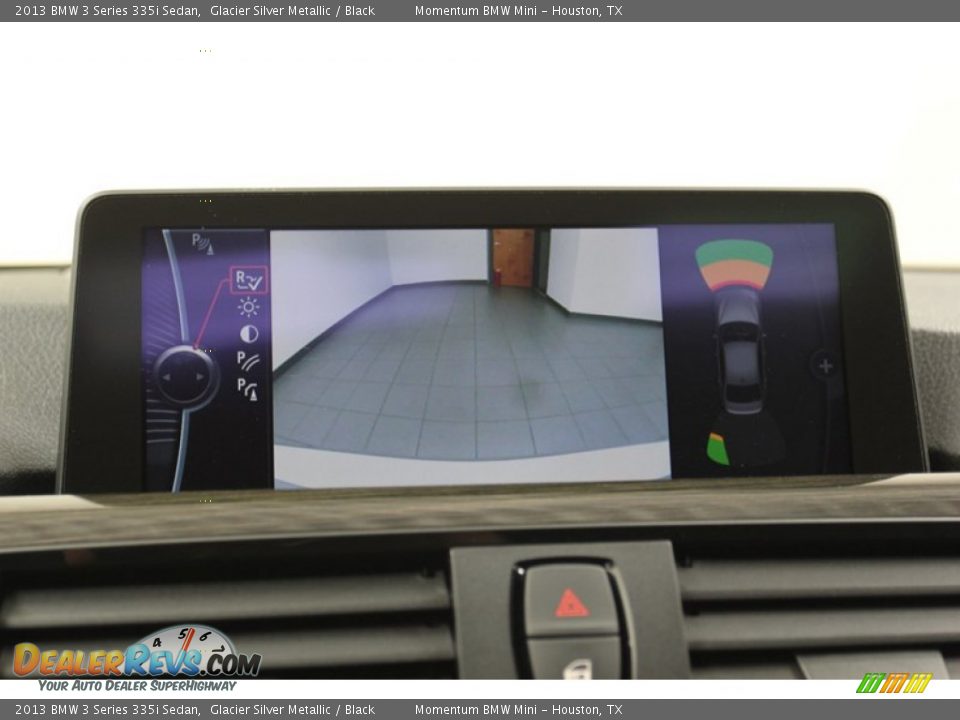Click the DealerRevs.com logo

137,659
